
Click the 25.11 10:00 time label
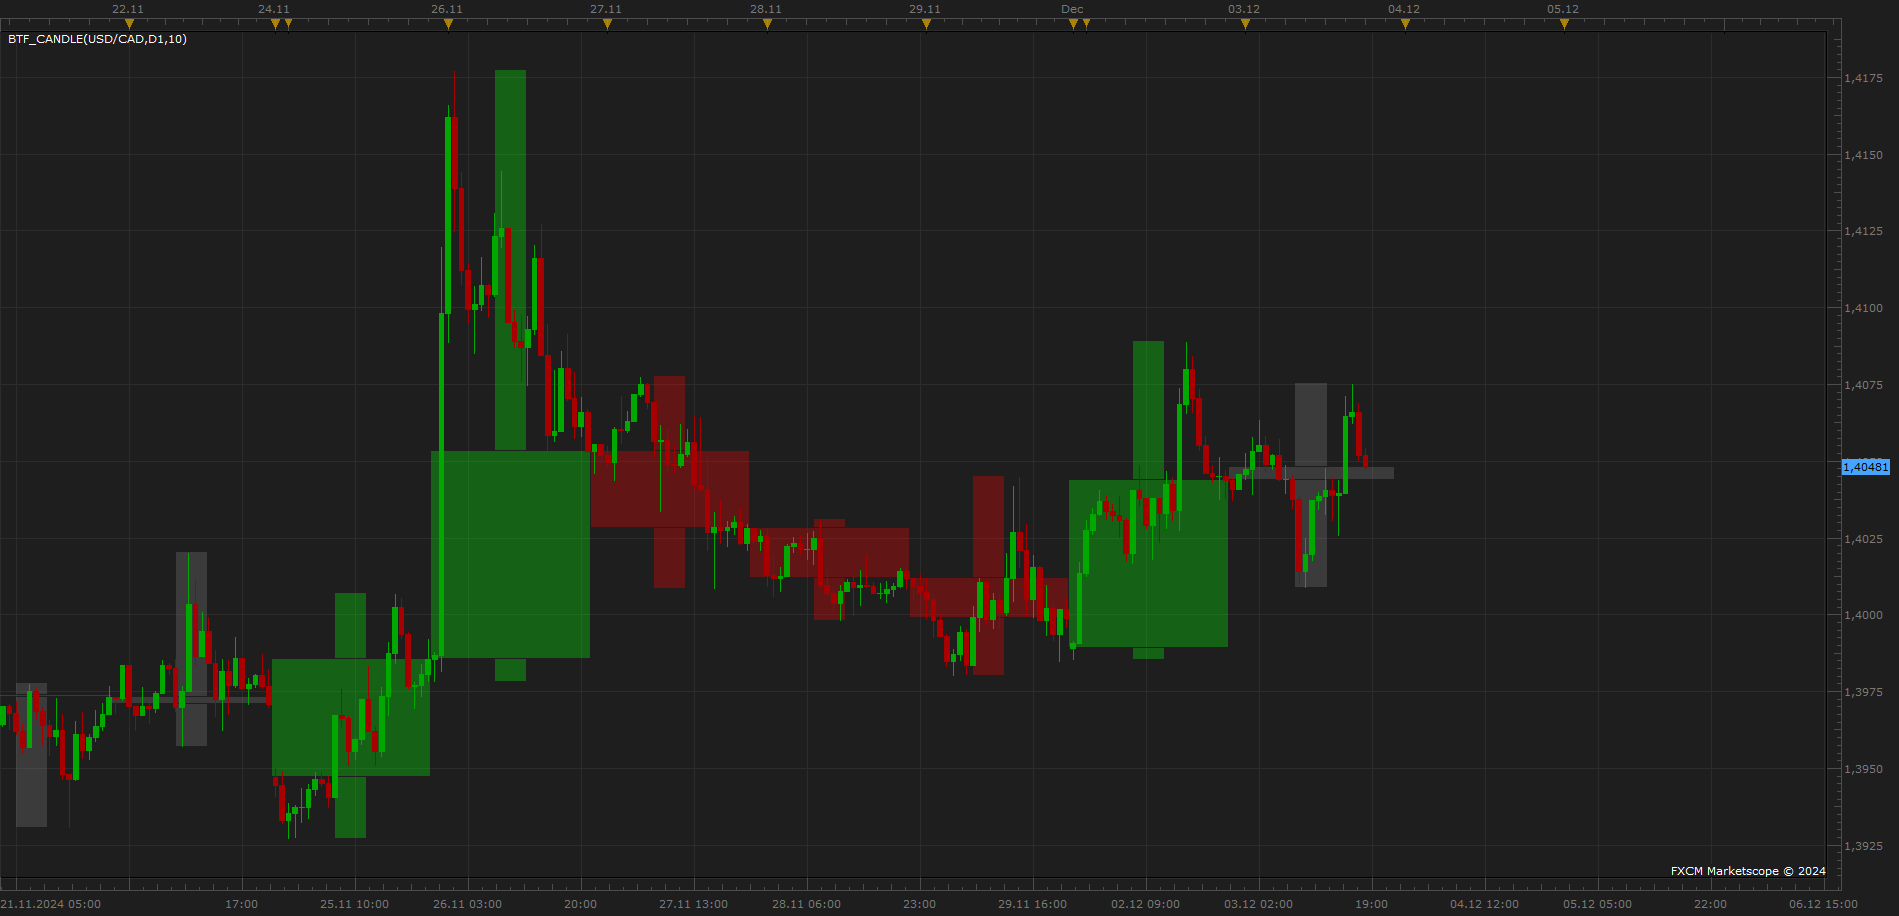coord(354,904)
